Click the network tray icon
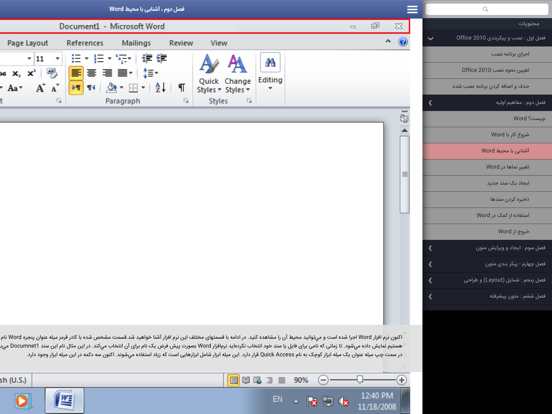 pyautogui.click(x=327, y=401)
